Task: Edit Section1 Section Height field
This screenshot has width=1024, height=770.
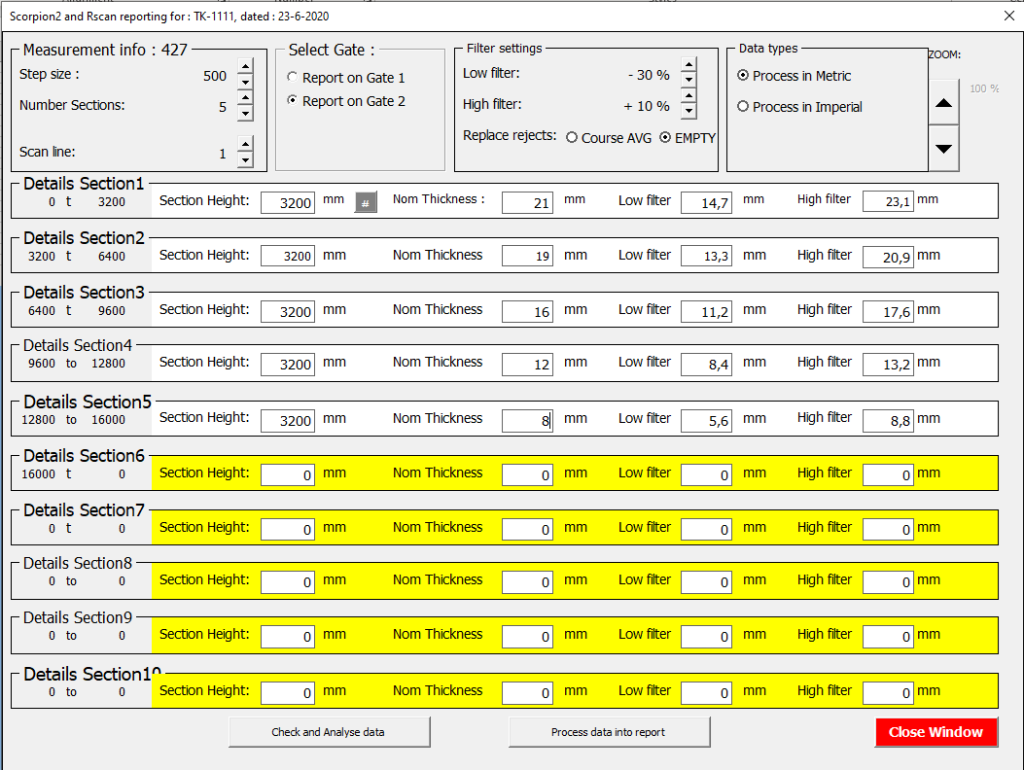Action: tap(287, 202)
